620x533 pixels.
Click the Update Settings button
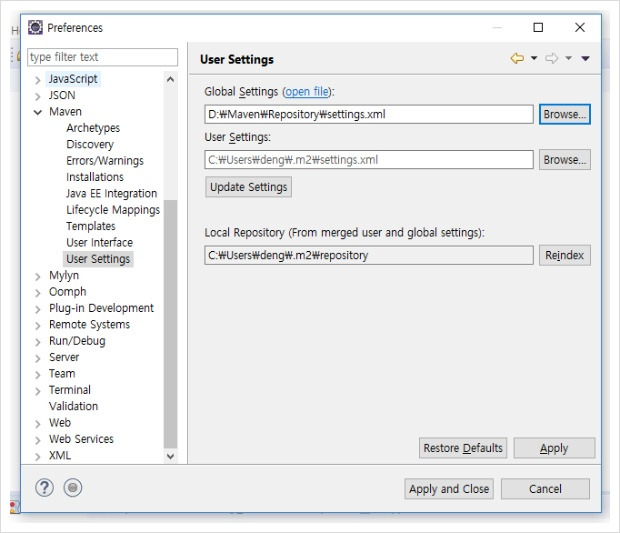click(x=248, y=187)
